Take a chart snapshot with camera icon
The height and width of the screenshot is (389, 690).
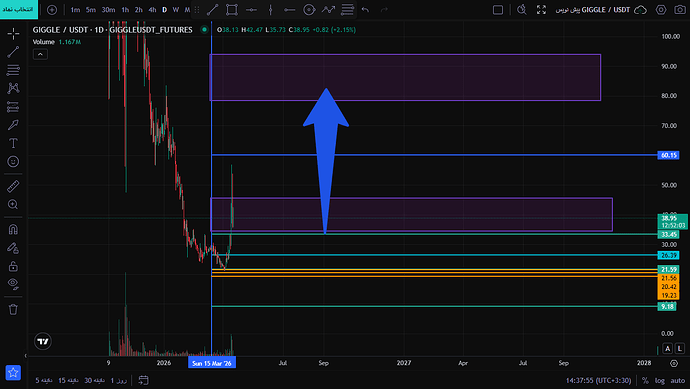[x=680, y=10]
